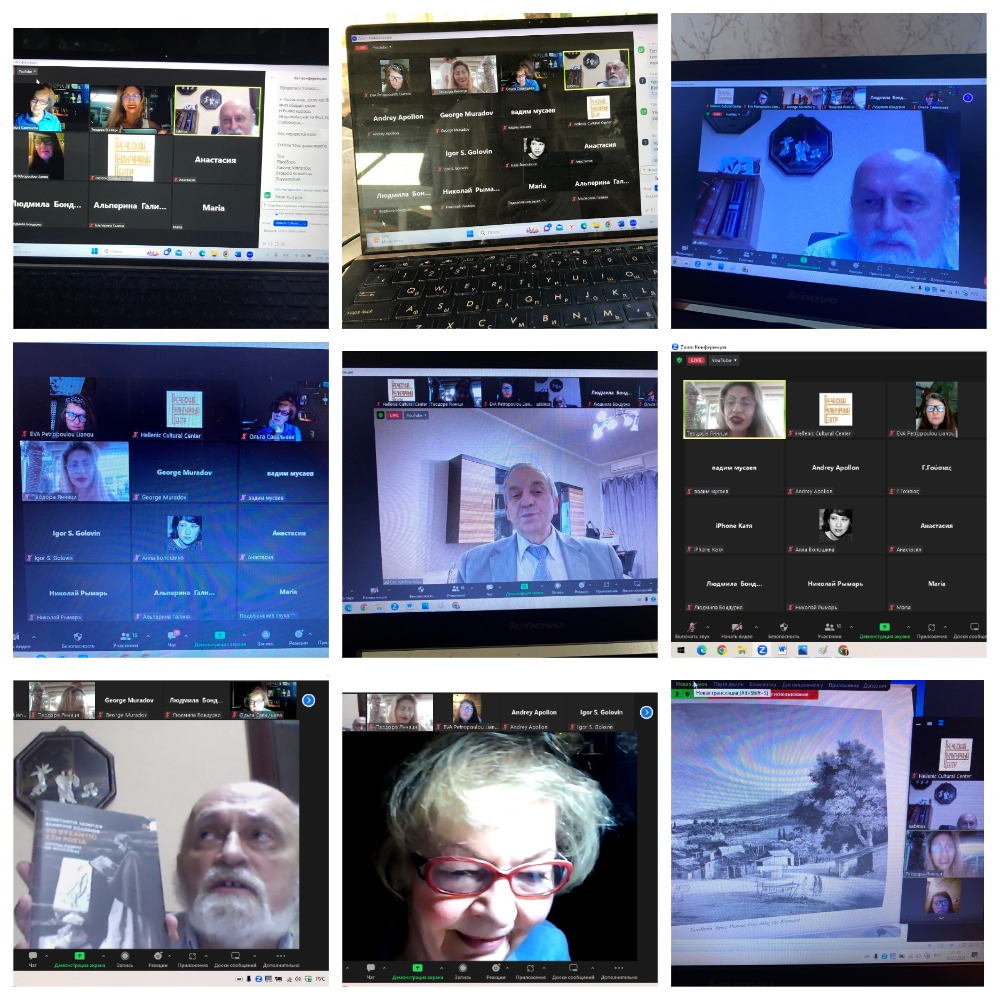Viewport: 1000px width, 1000px height.
Task: Select Igor S. Golovin thumbnail above red-glasses woman
Action: point(601,713)
